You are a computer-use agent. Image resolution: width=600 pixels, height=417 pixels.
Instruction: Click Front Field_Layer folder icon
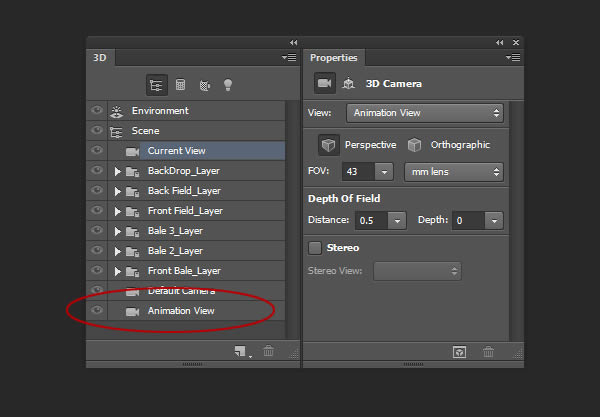click(132, 211)
